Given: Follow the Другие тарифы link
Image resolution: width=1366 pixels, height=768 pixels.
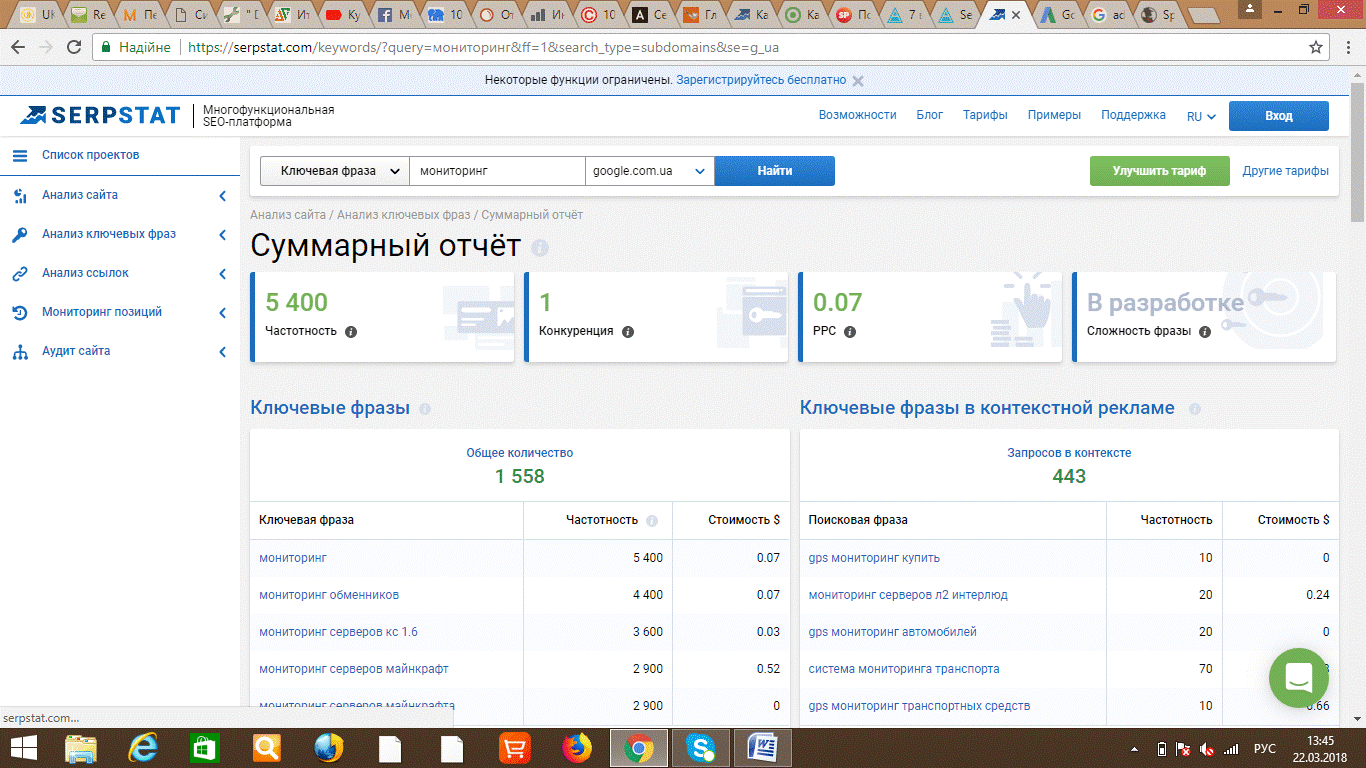Looking at the screenshot, I should point(1286,171).
